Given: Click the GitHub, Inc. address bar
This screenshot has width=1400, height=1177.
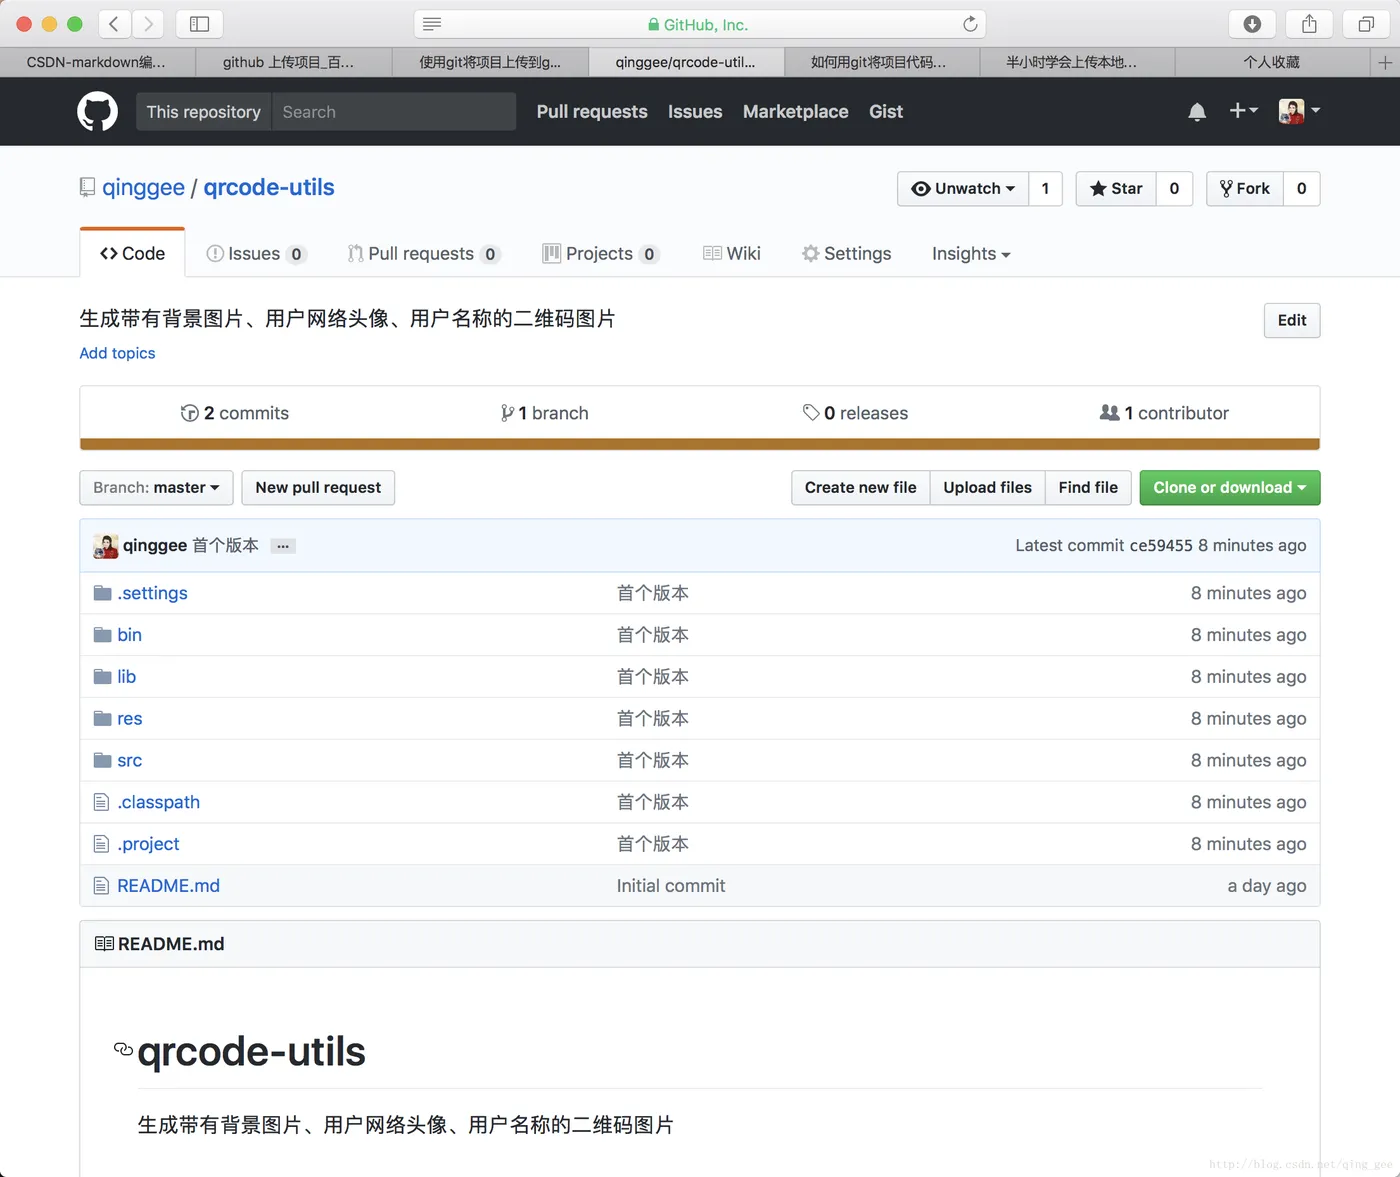Looking at the screenshot, I should click(x=700, y=24).
